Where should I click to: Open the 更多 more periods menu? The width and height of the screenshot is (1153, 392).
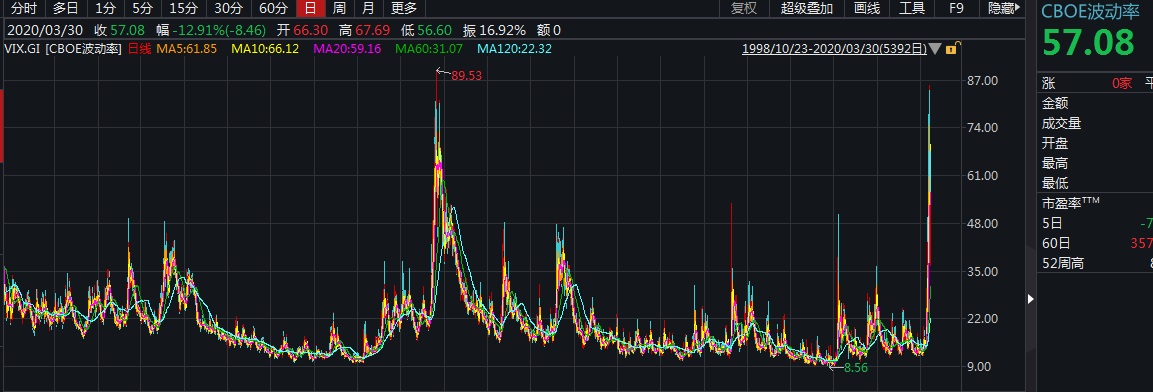point(404,8)
